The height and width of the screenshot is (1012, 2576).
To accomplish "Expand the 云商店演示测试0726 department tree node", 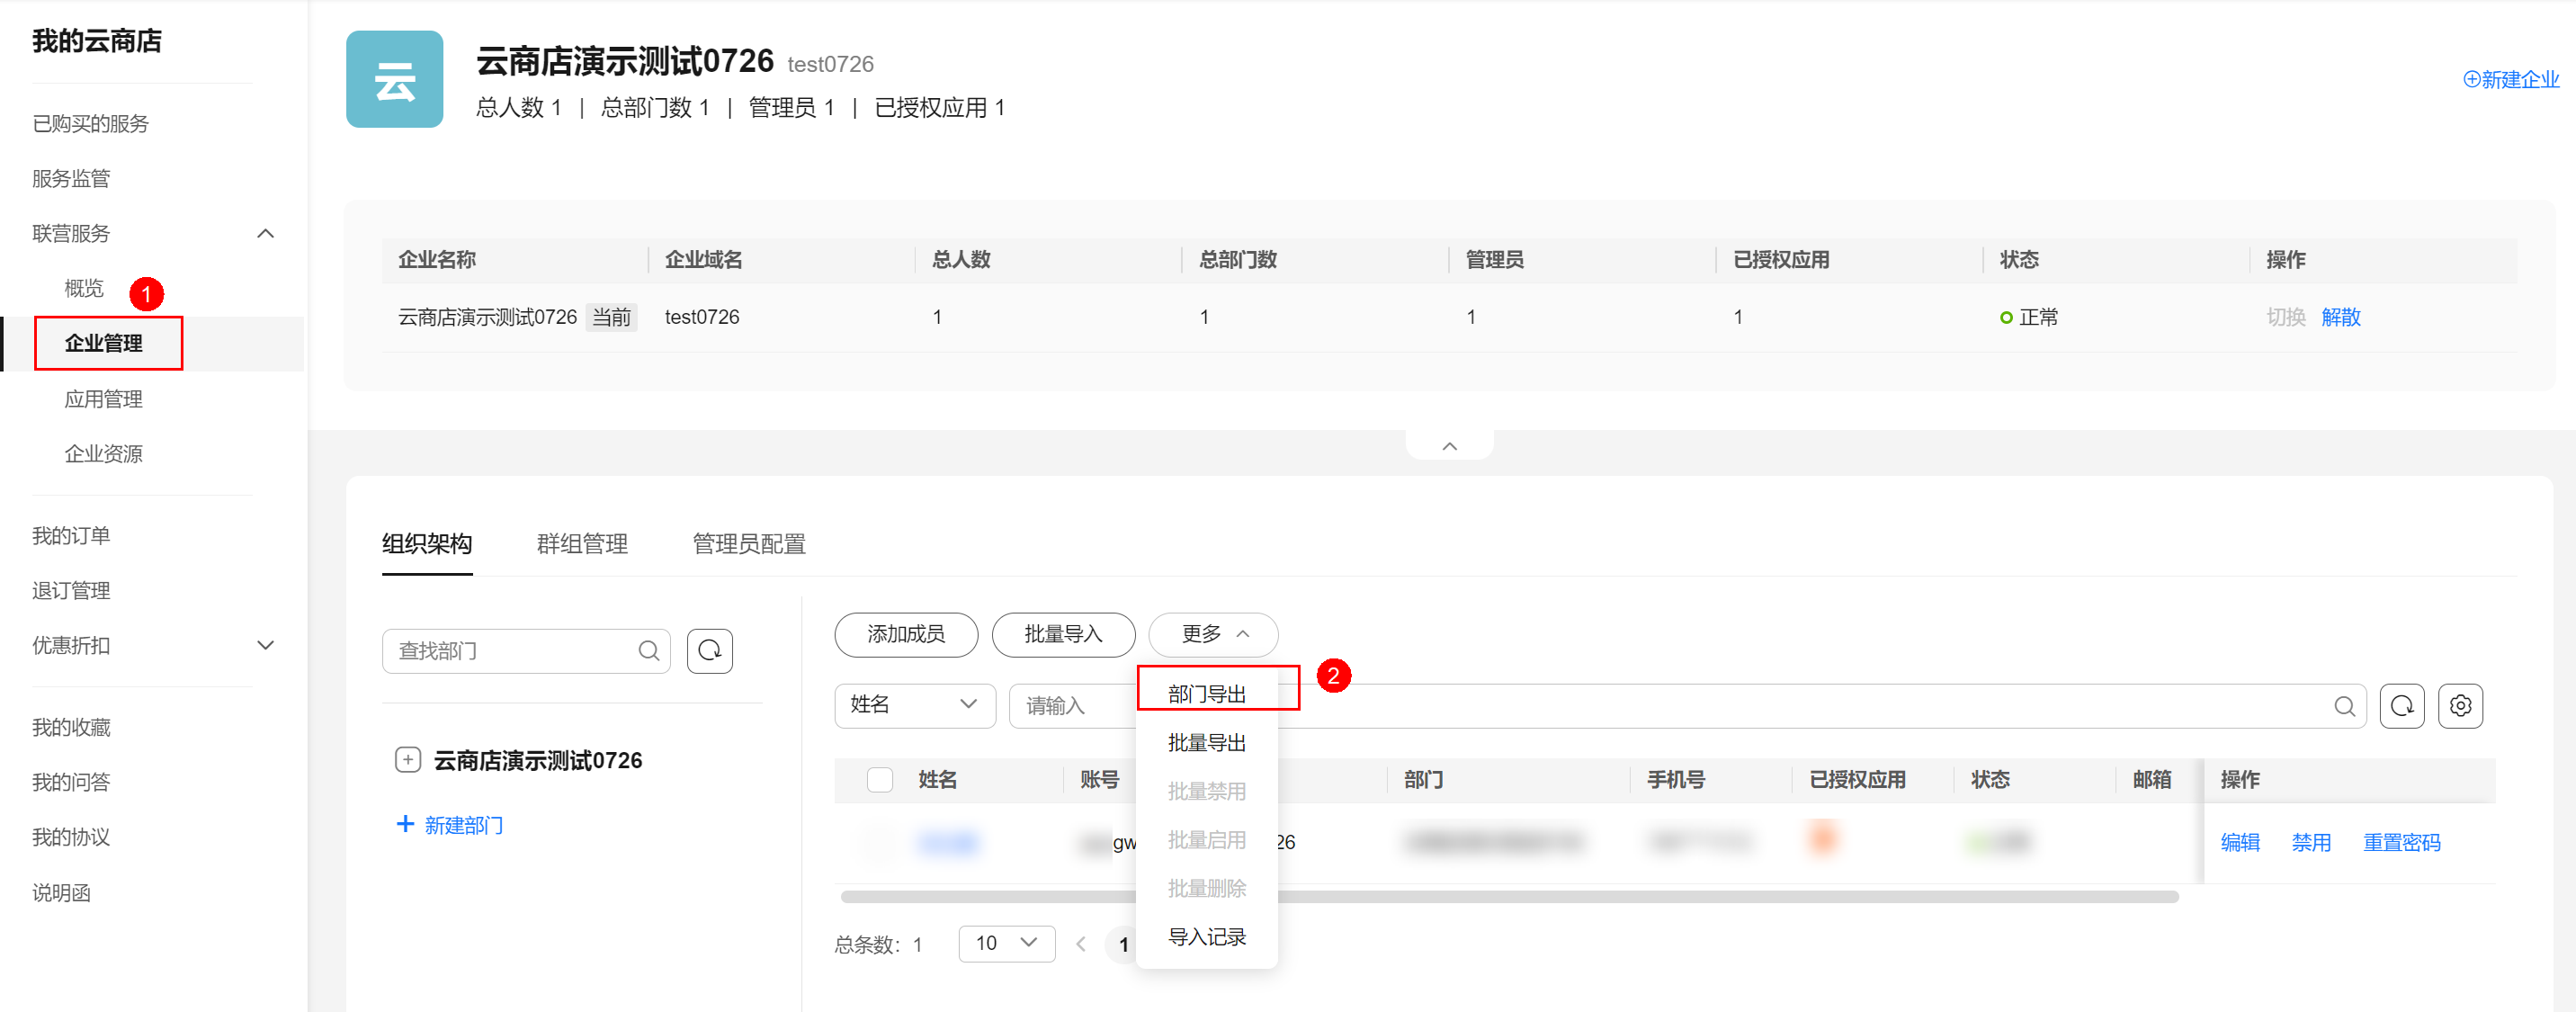I will 408,759.
